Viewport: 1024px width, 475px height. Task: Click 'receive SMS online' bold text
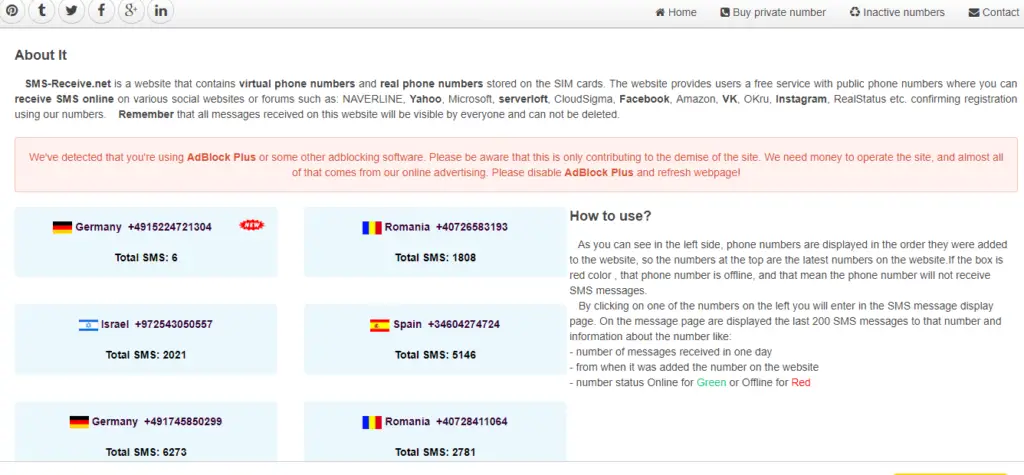point(64,99)
